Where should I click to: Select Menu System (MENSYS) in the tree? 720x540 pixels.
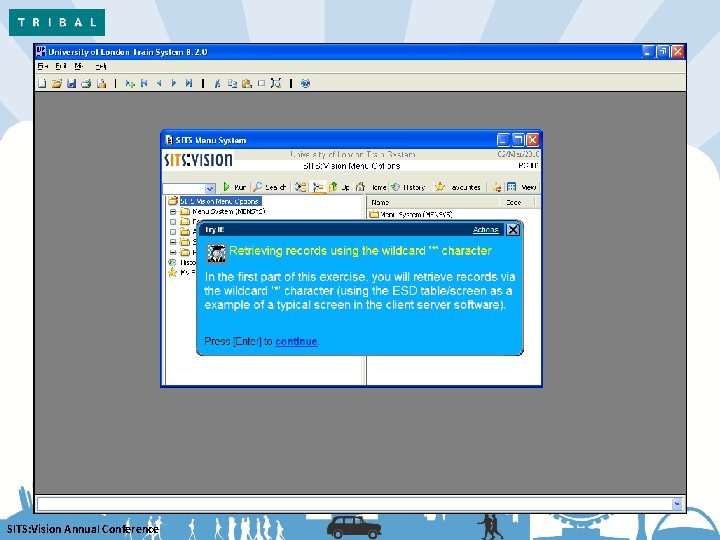tap(228, 212)
